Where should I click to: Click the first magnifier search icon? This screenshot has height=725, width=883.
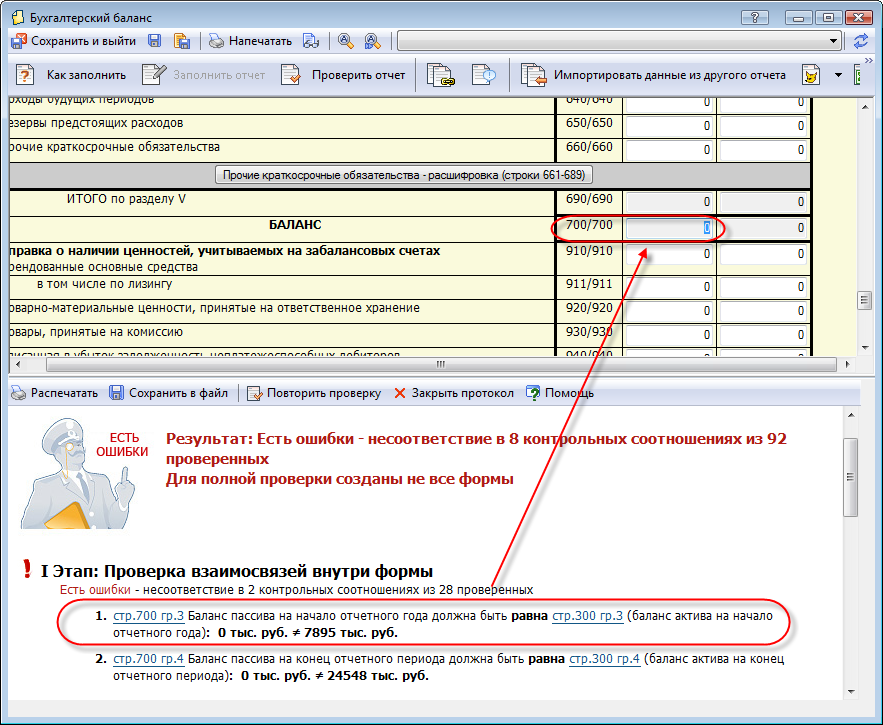pyautogui.click(x=346, y=41)
